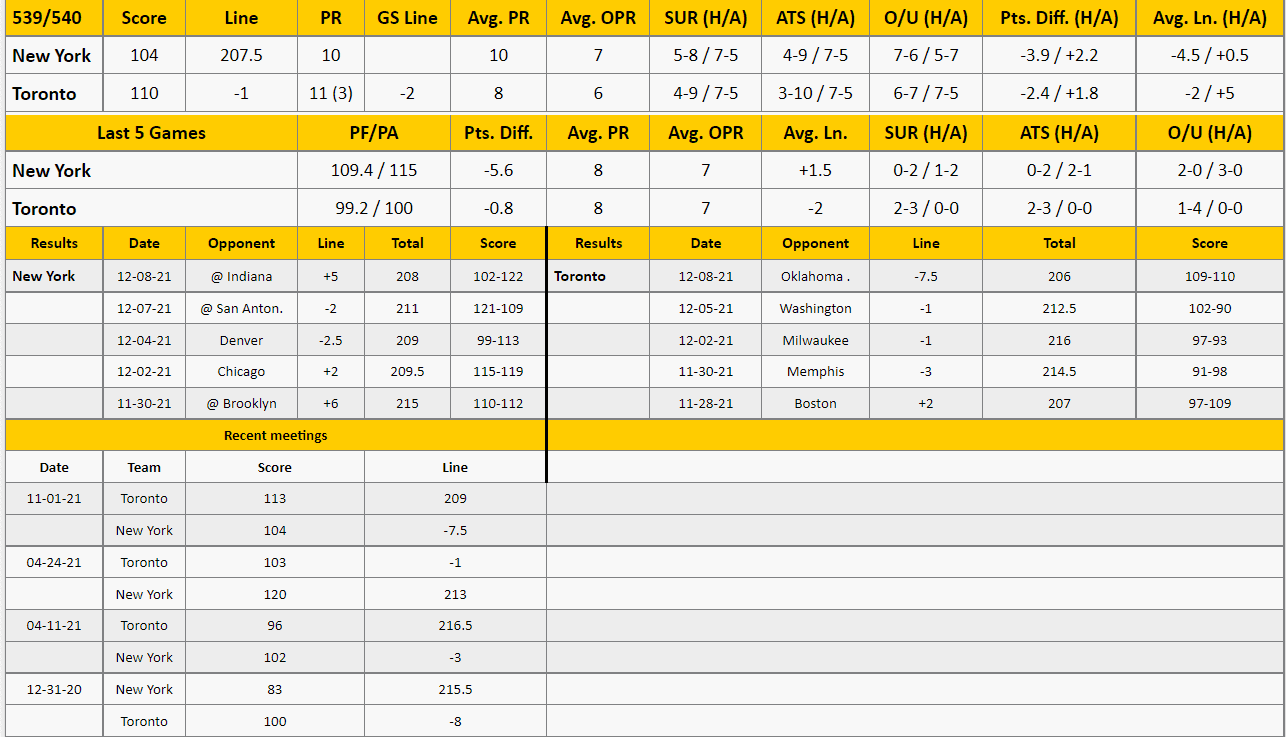Select Toronto PF/PA 99.2 / 100
This screenshot has height=737, width=1286.
pos(374,209)
